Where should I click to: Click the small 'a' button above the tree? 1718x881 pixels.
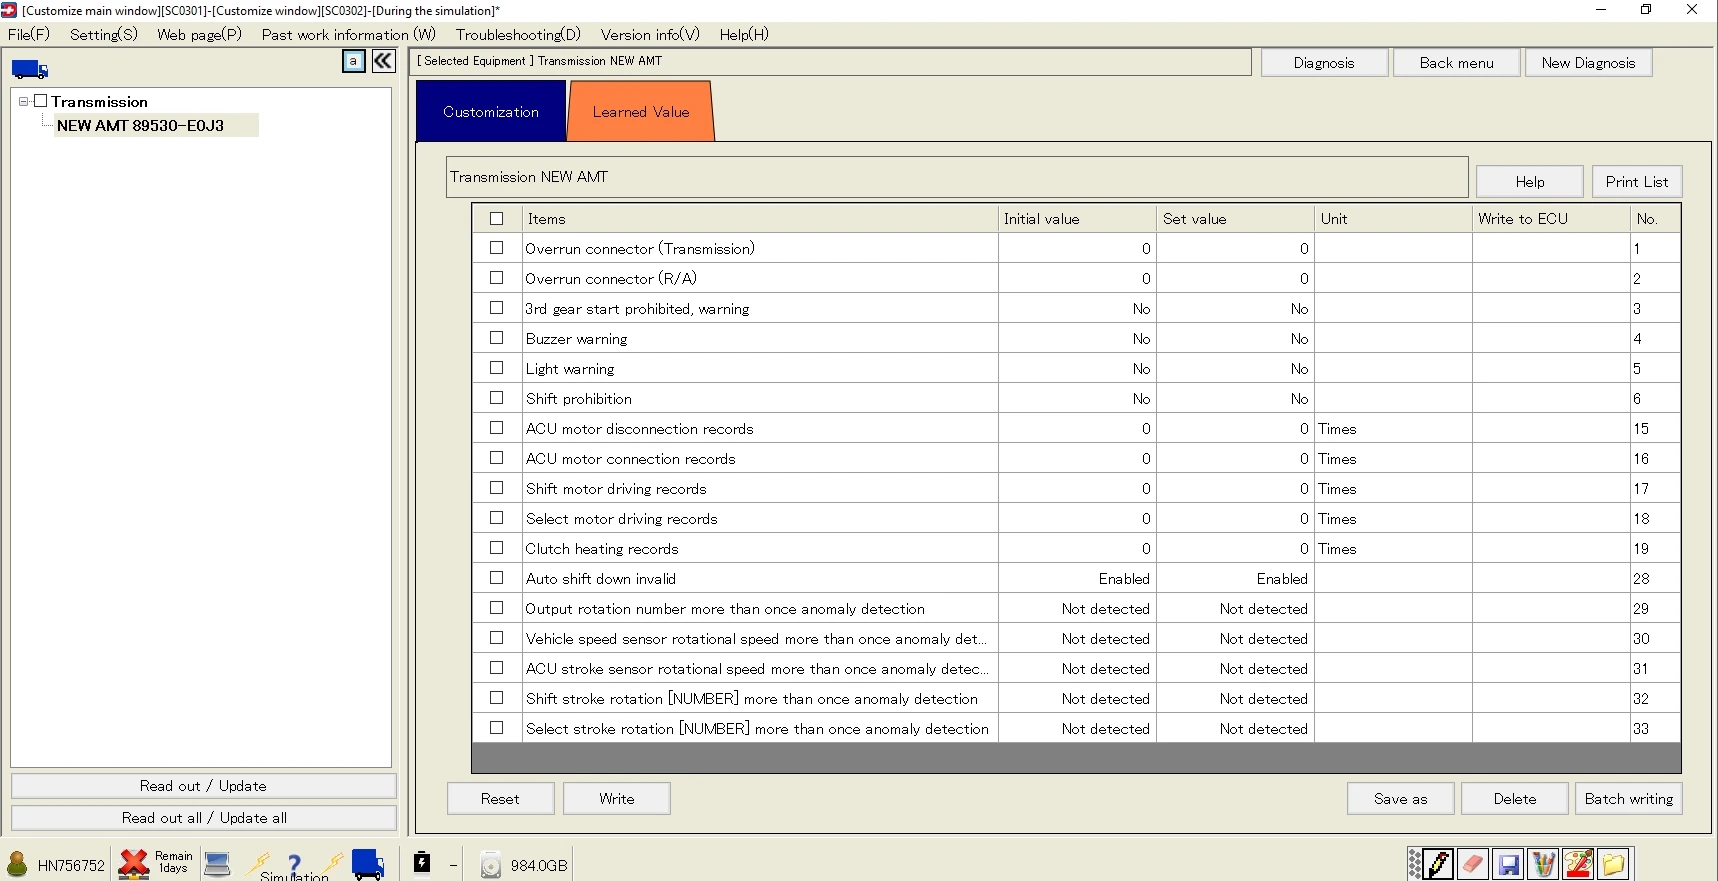354,61
